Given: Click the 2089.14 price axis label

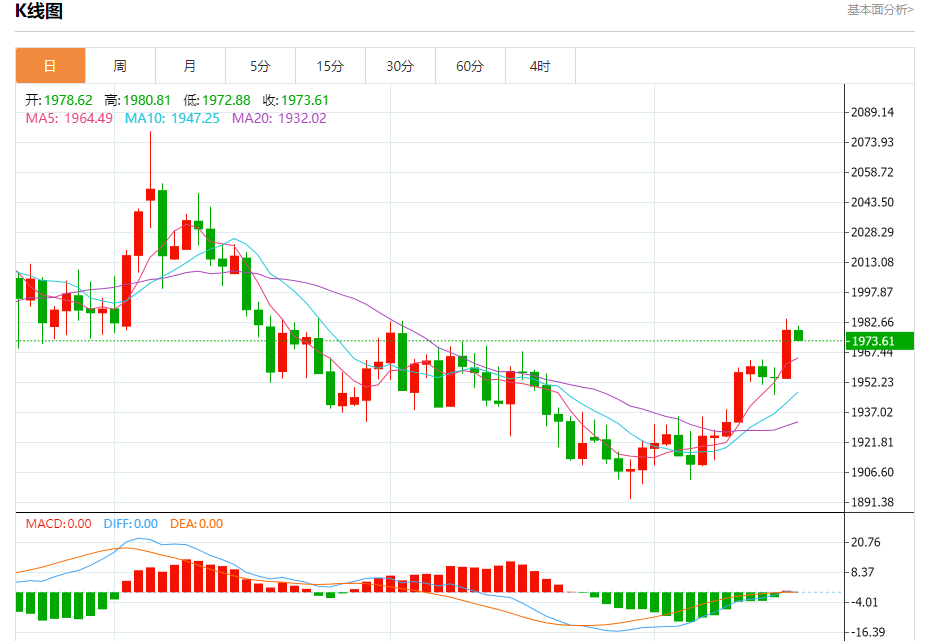Looking at the screenshot, I should [872, 112].
